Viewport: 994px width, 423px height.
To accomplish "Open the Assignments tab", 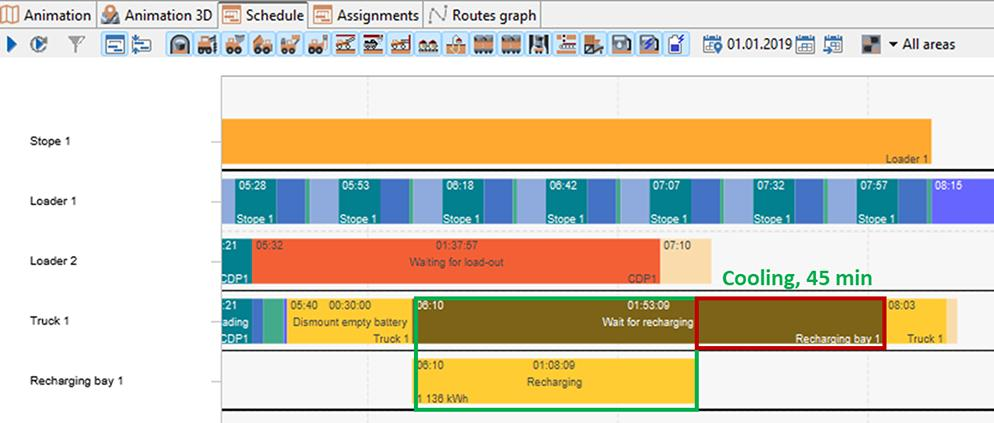I will tap(366, 15).
